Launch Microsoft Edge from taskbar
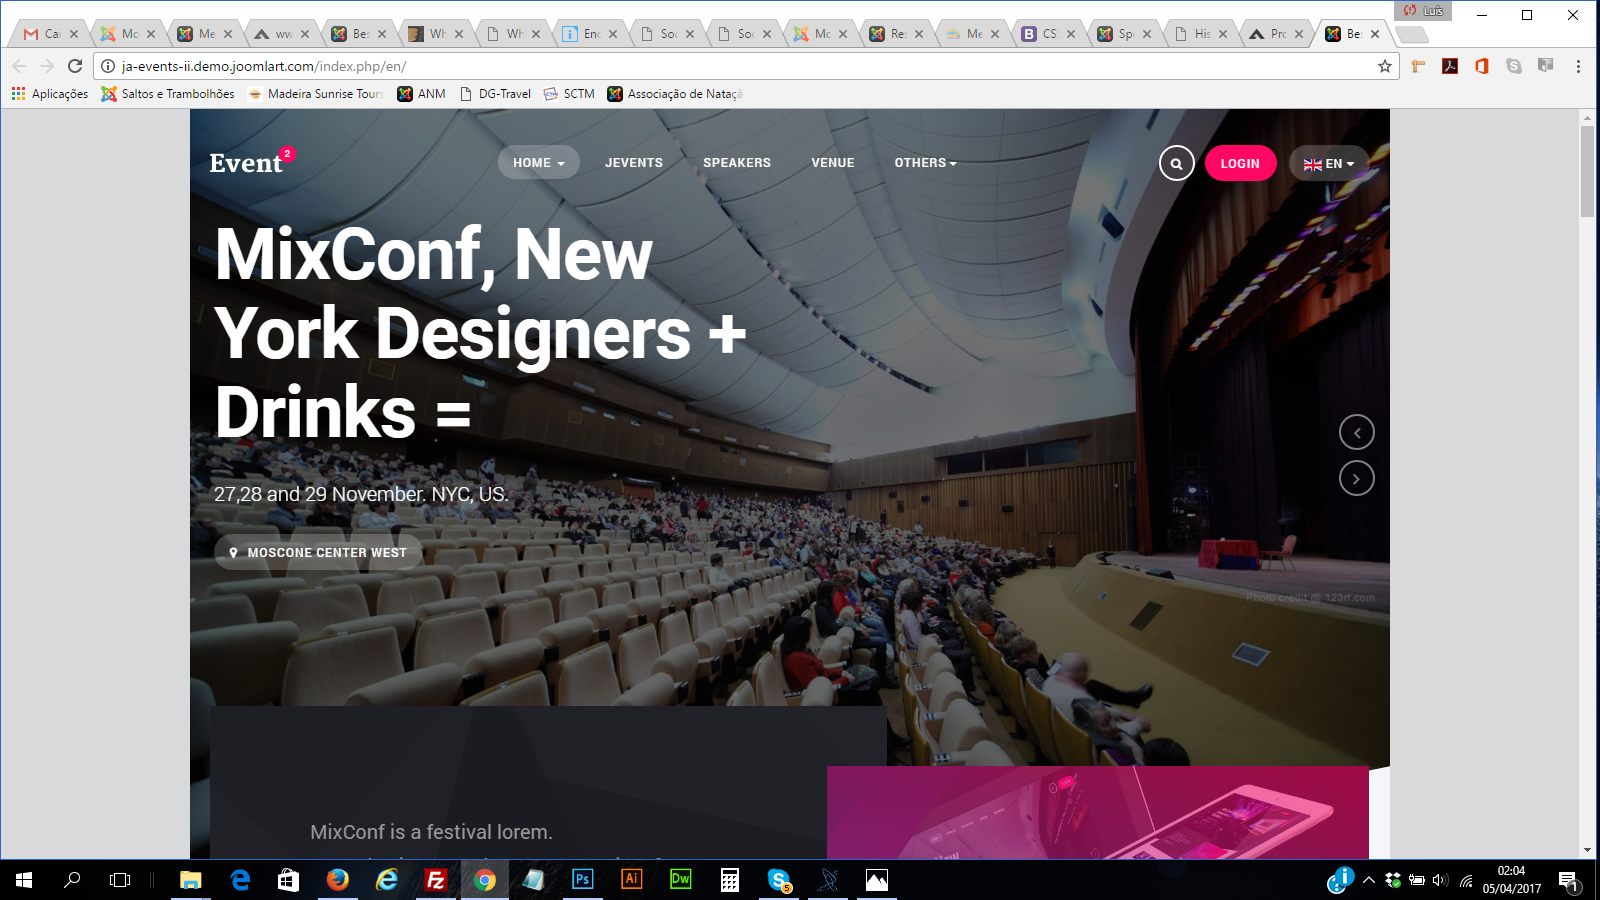This screenshot has height=900, width=1600. pos(240,880)
